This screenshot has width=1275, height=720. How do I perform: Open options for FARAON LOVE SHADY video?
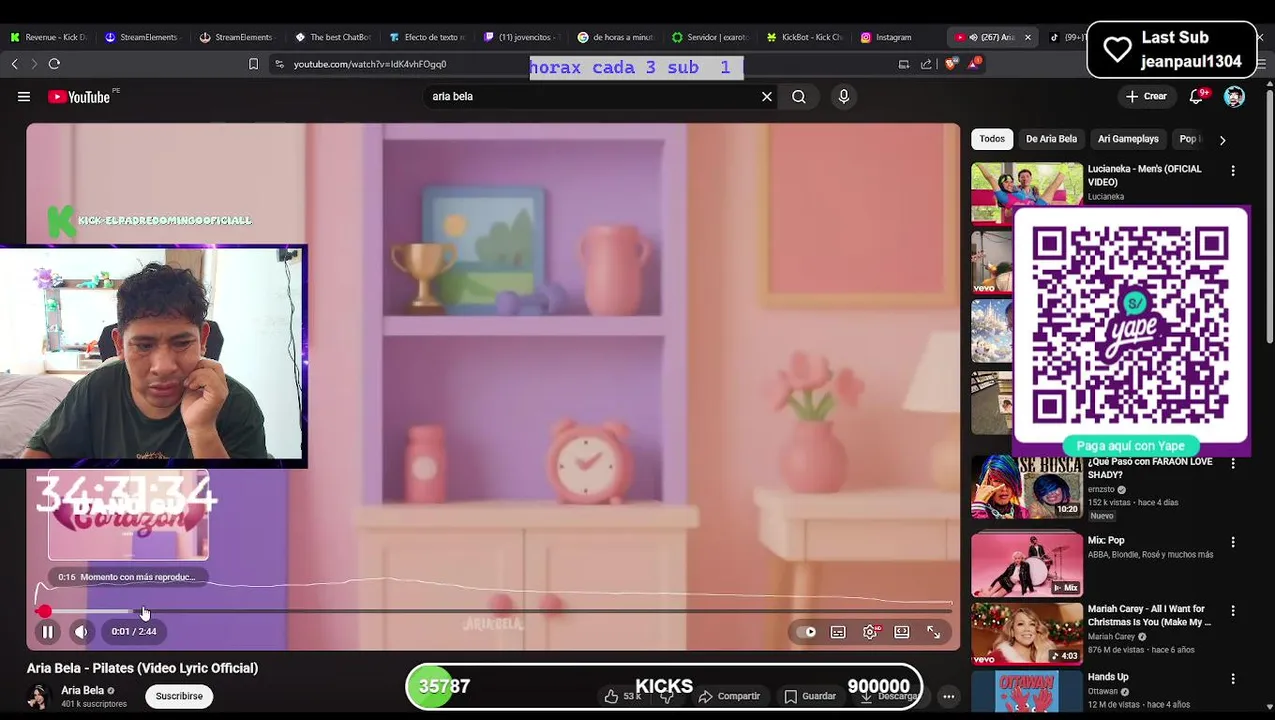tap(1233, 463)
